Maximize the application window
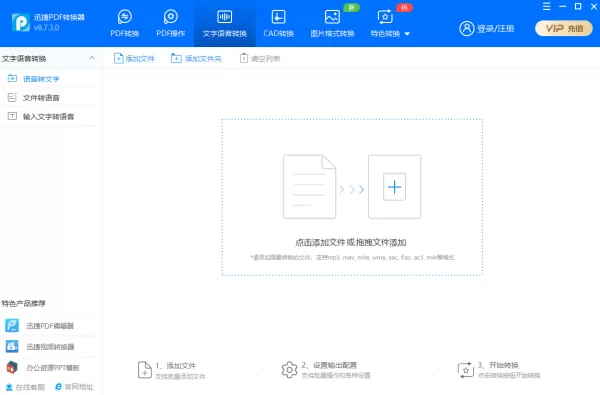Viewport: 600px width, 395px height. (578, 6)
